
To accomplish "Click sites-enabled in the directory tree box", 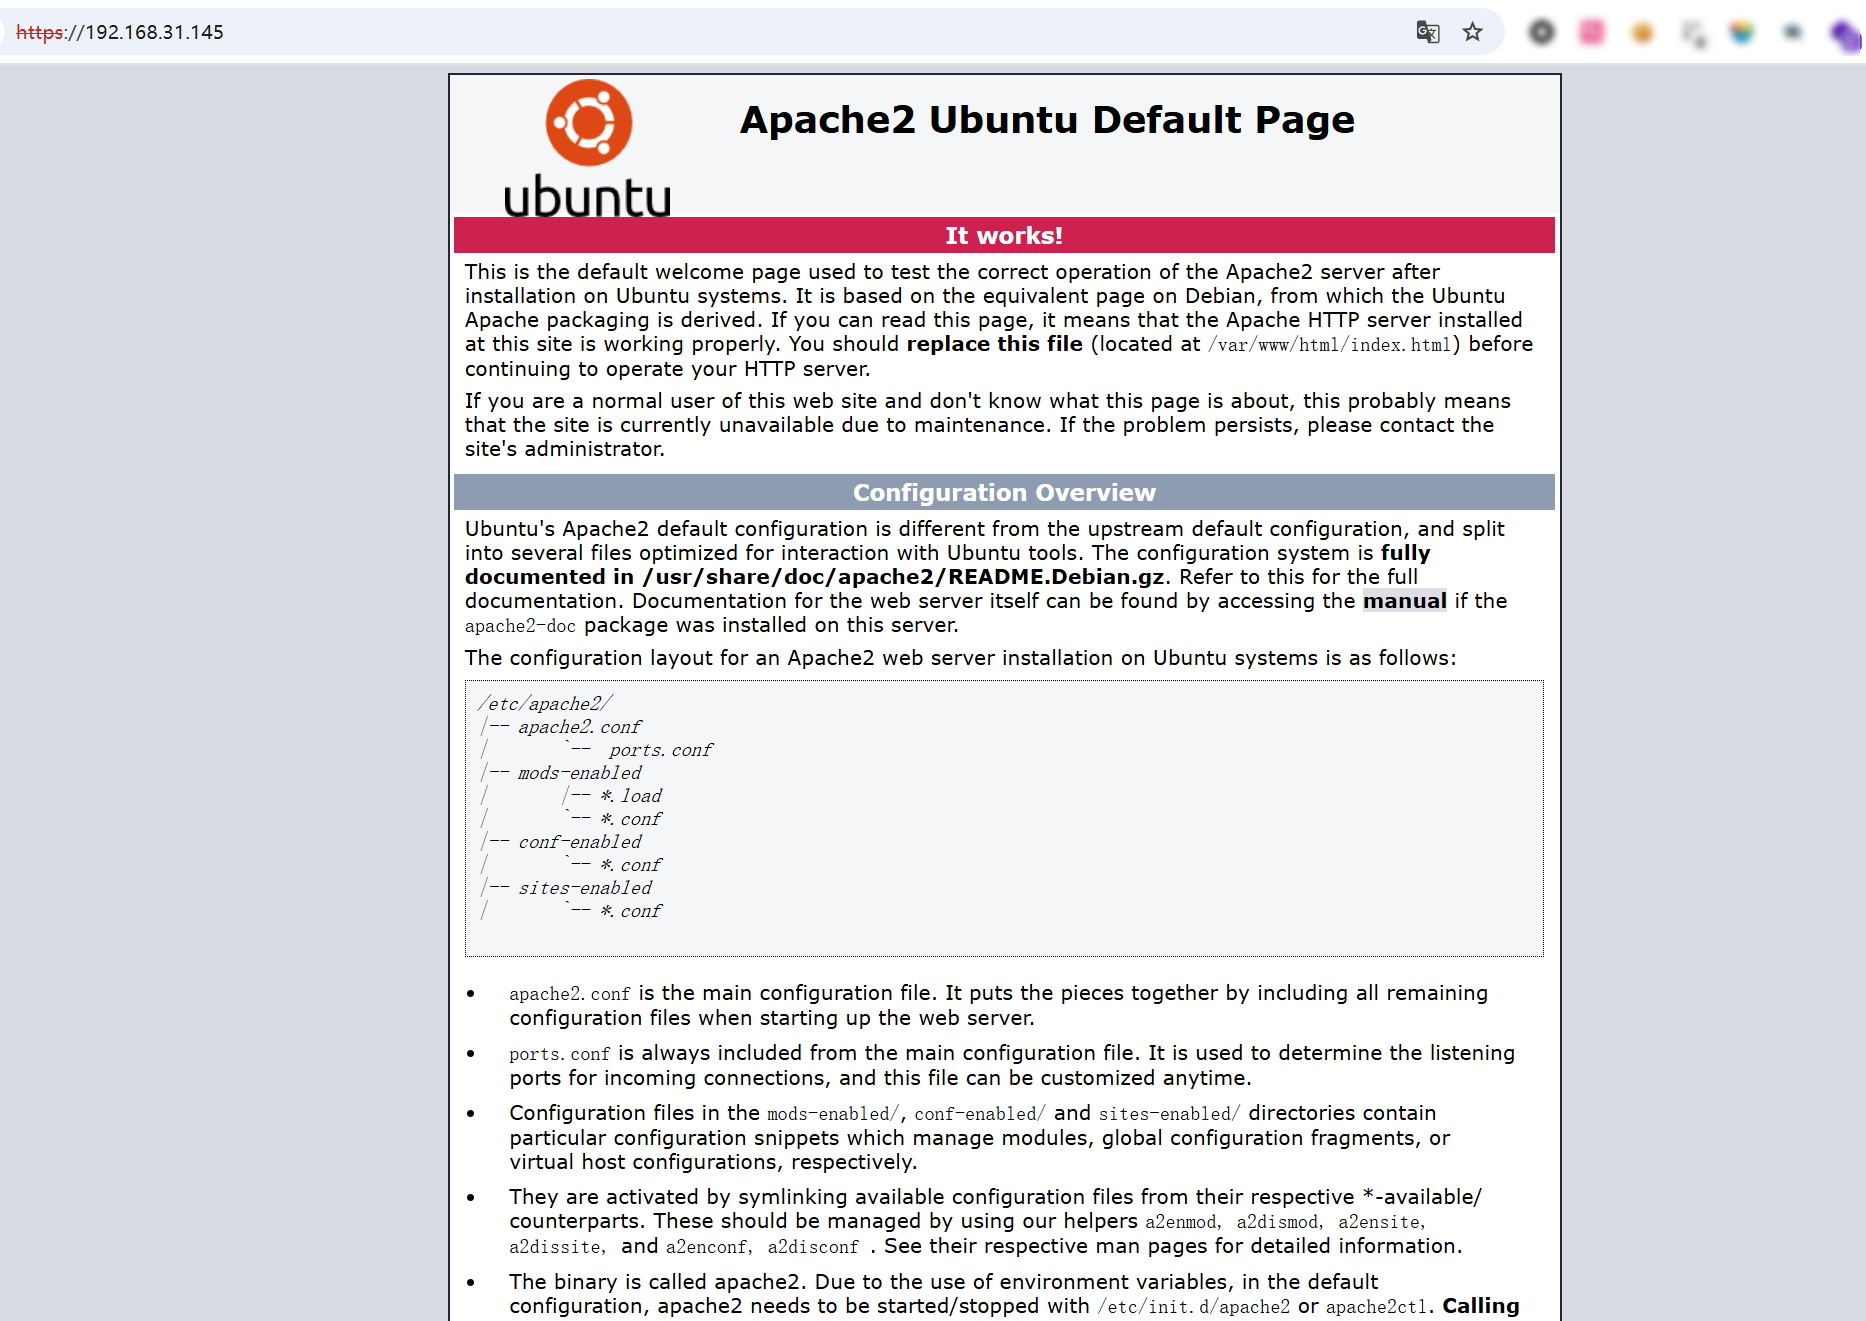I will [x=584, y=888].
